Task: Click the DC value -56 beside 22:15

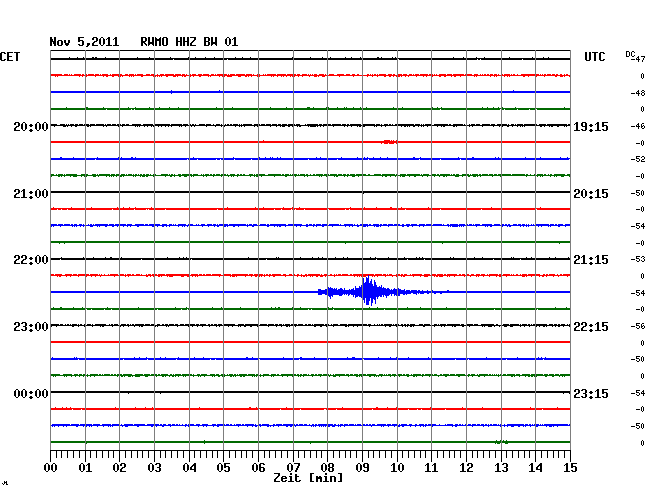Action: click(638, 326)
